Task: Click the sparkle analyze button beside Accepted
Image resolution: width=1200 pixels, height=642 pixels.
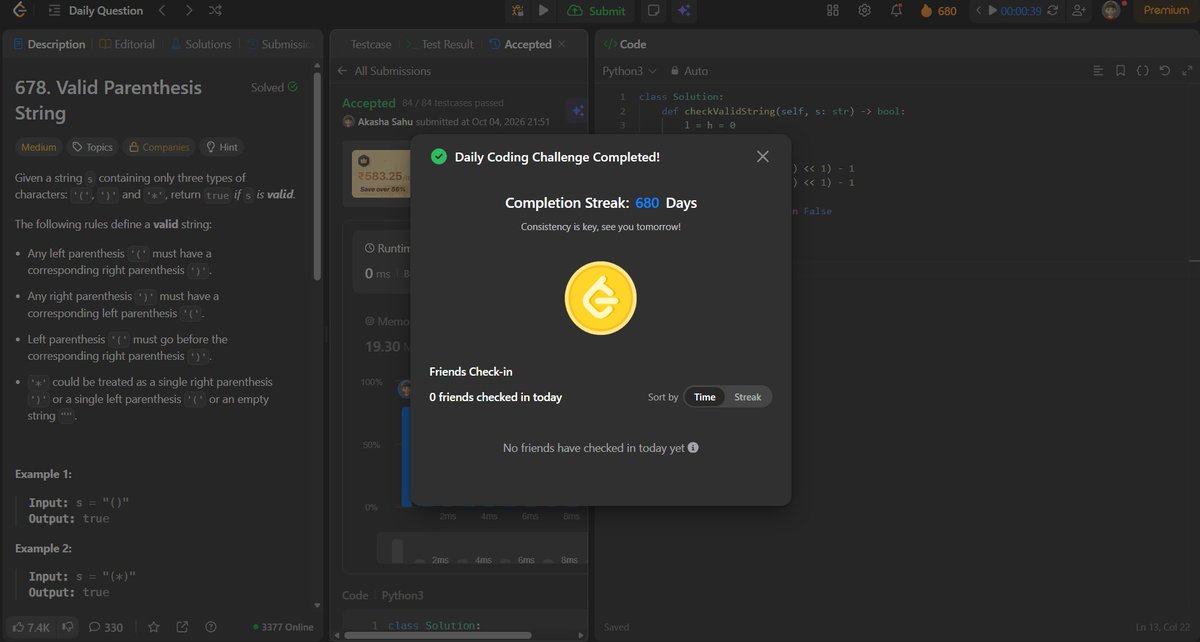Action: (577, 112)
